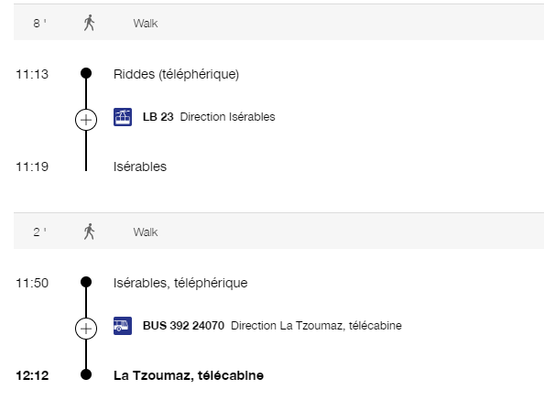Viewport: 544px width, 420px height.
Task: Click the stop dot at La Tzoumaz arrival
Action: coord(86,375)
